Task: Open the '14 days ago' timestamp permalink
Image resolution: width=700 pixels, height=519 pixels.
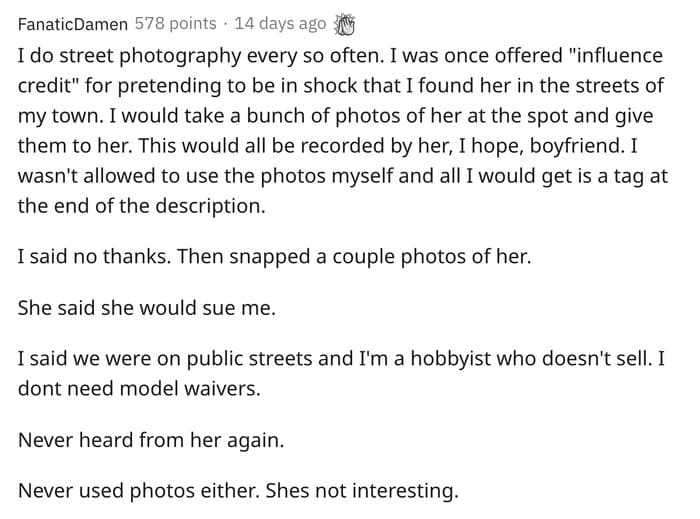Action: (x=280, y=24)
